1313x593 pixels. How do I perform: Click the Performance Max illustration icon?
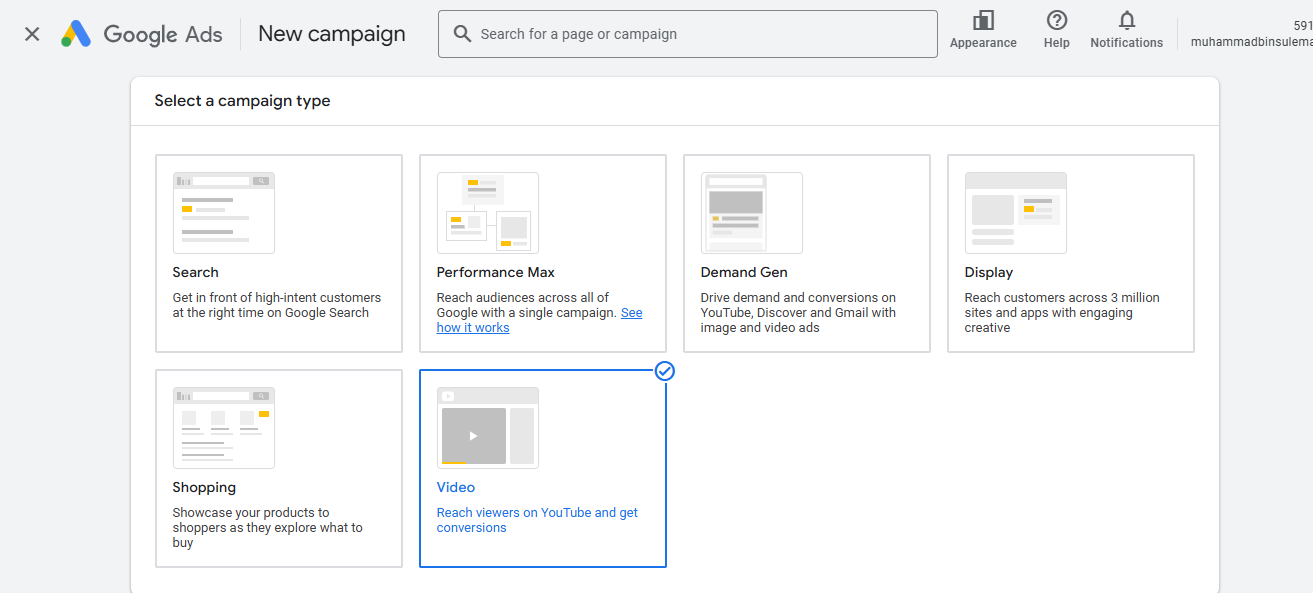pyautogui.click(x=487, y=212)
